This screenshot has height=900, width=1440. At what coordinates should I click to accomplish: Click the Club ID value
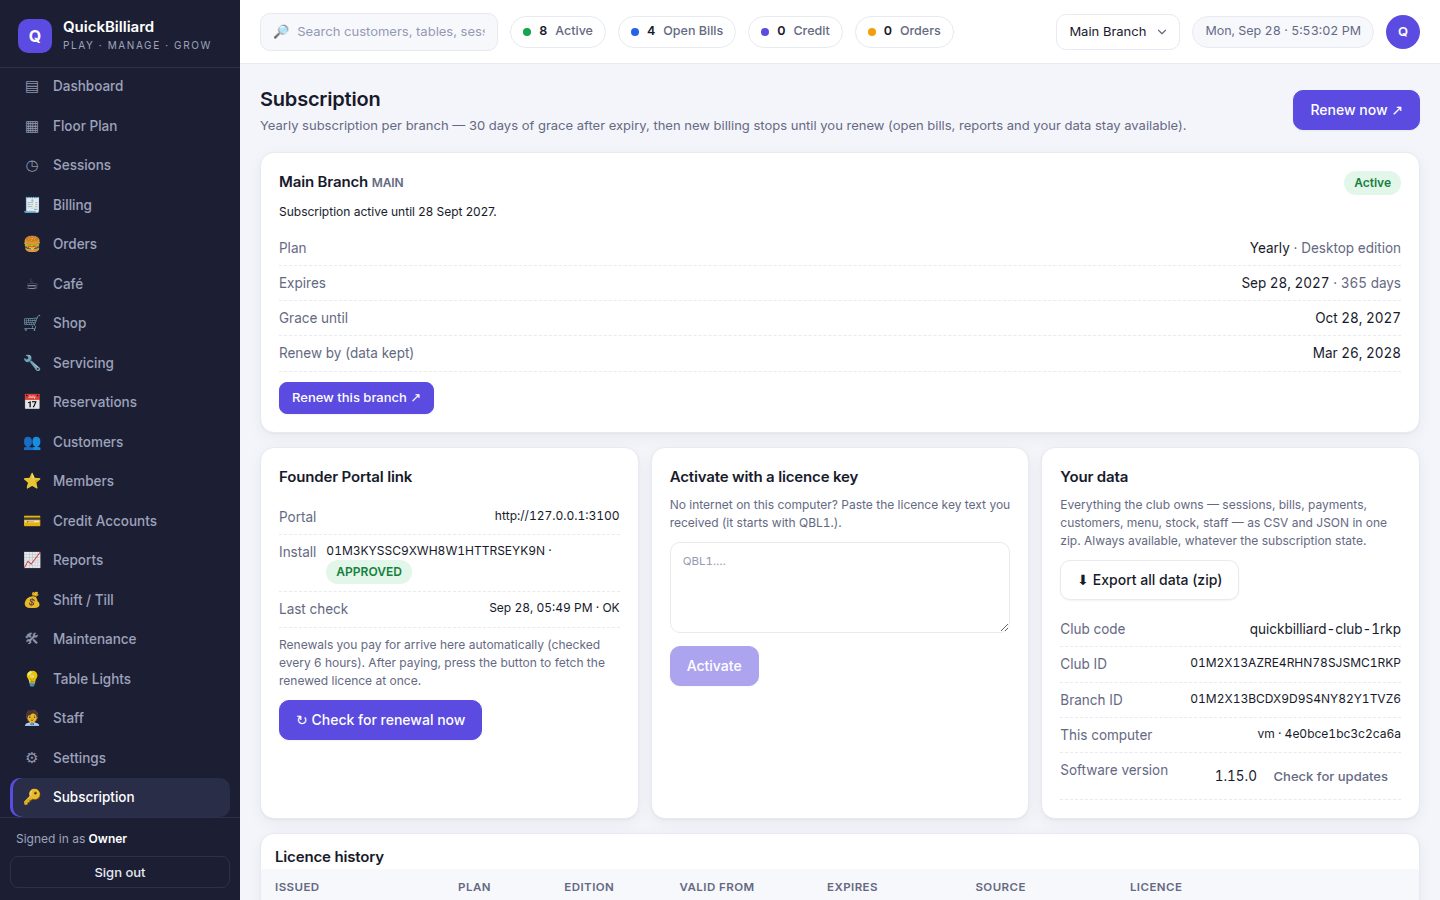[1295, 664]
